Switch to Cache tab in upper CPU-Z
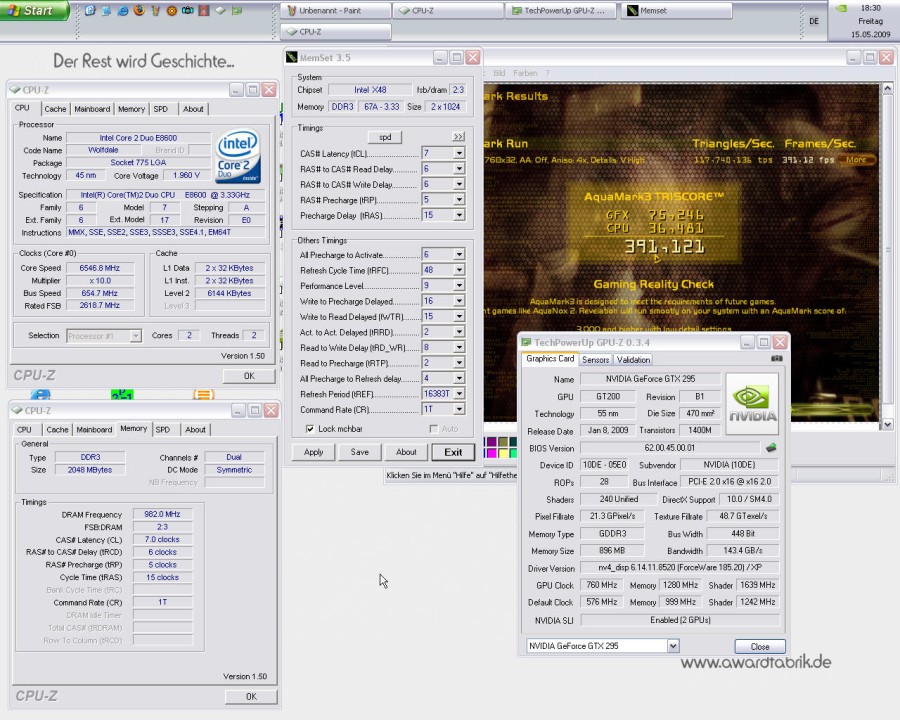 pyautogui.click(x=55, y=109)
